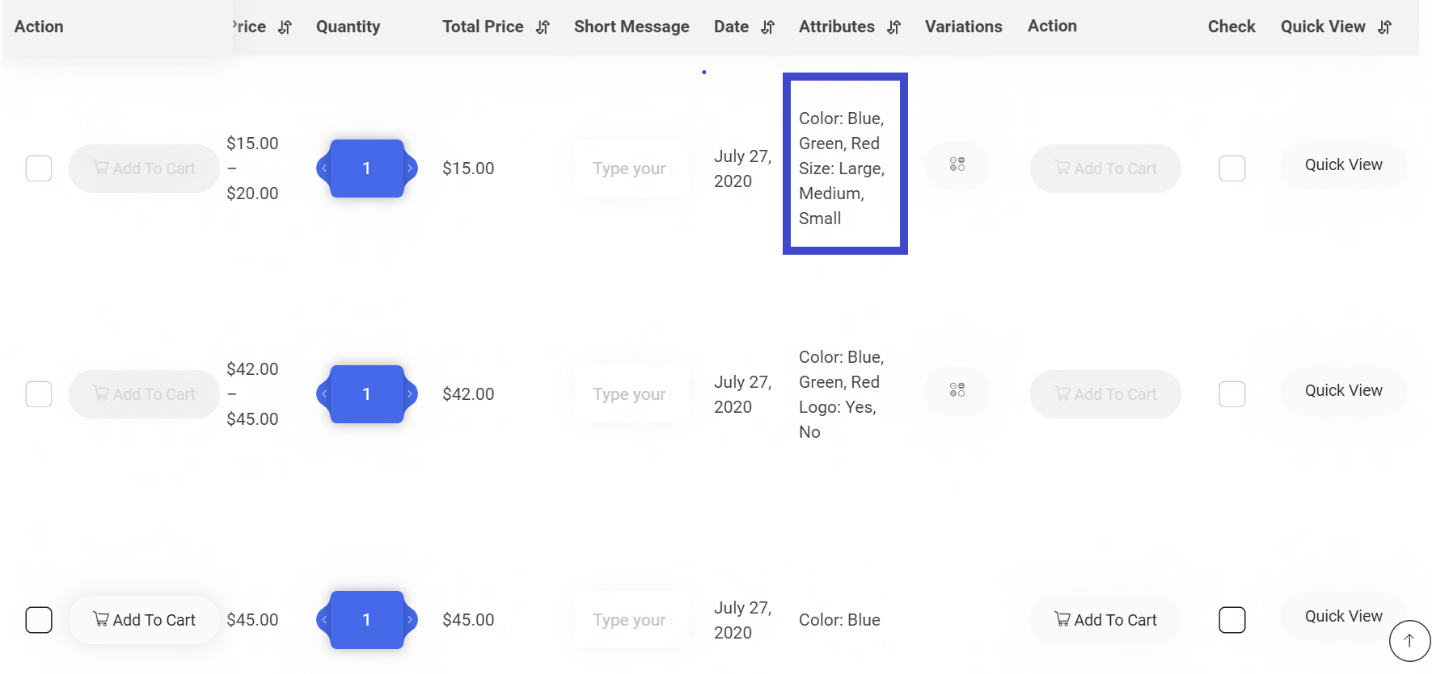
Task: Sort the table by Date icon
Action: pos(768,27)
